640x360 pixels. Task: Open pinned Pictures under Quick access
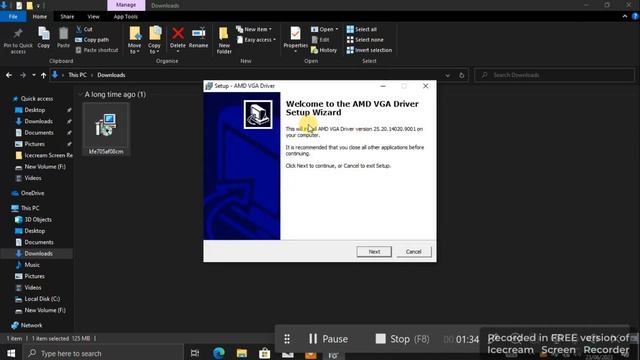tap(34, 144)
